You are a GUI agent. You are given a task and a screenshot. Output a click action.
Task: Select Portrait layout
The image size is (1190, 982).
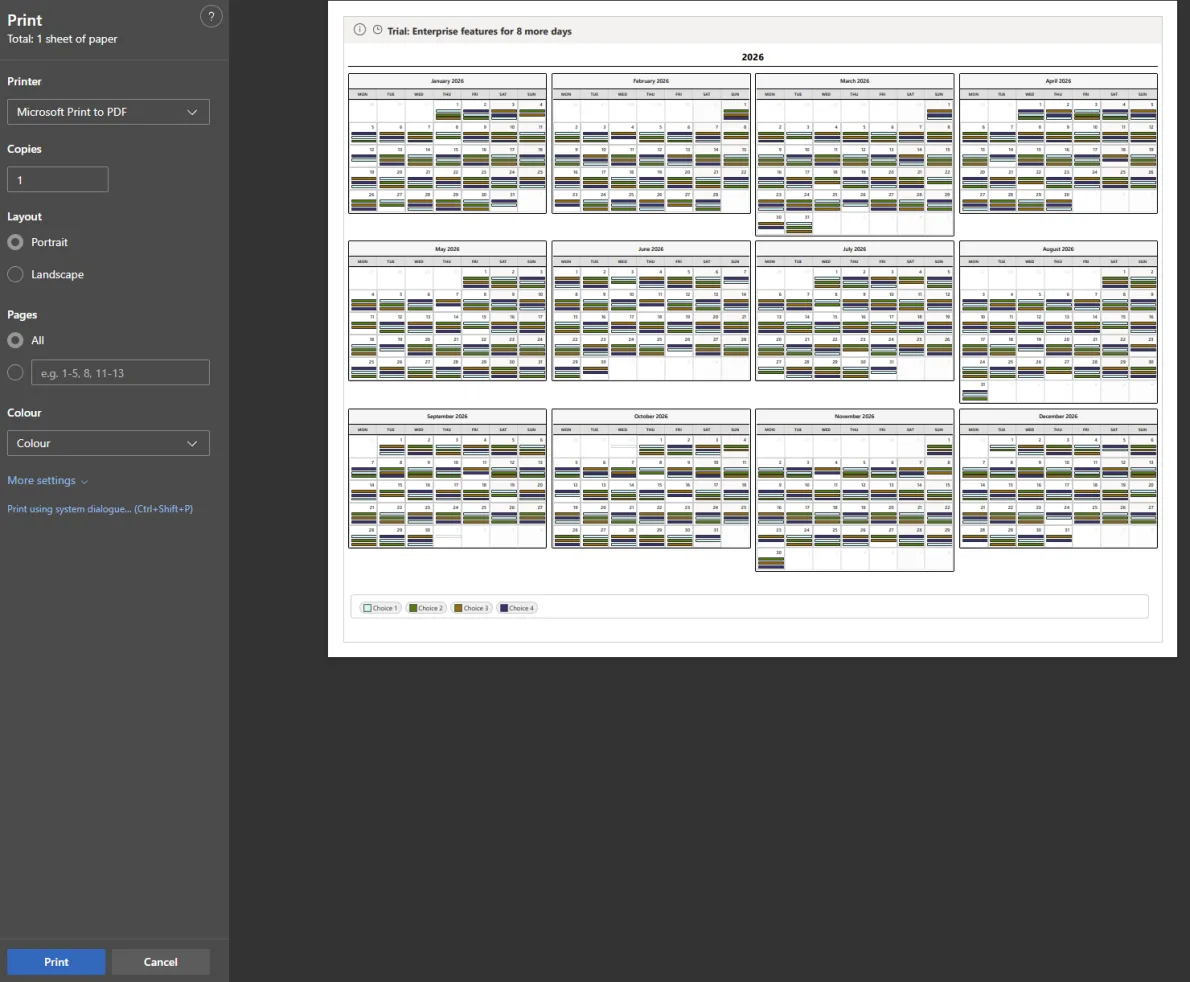click(x=15, y=242)
